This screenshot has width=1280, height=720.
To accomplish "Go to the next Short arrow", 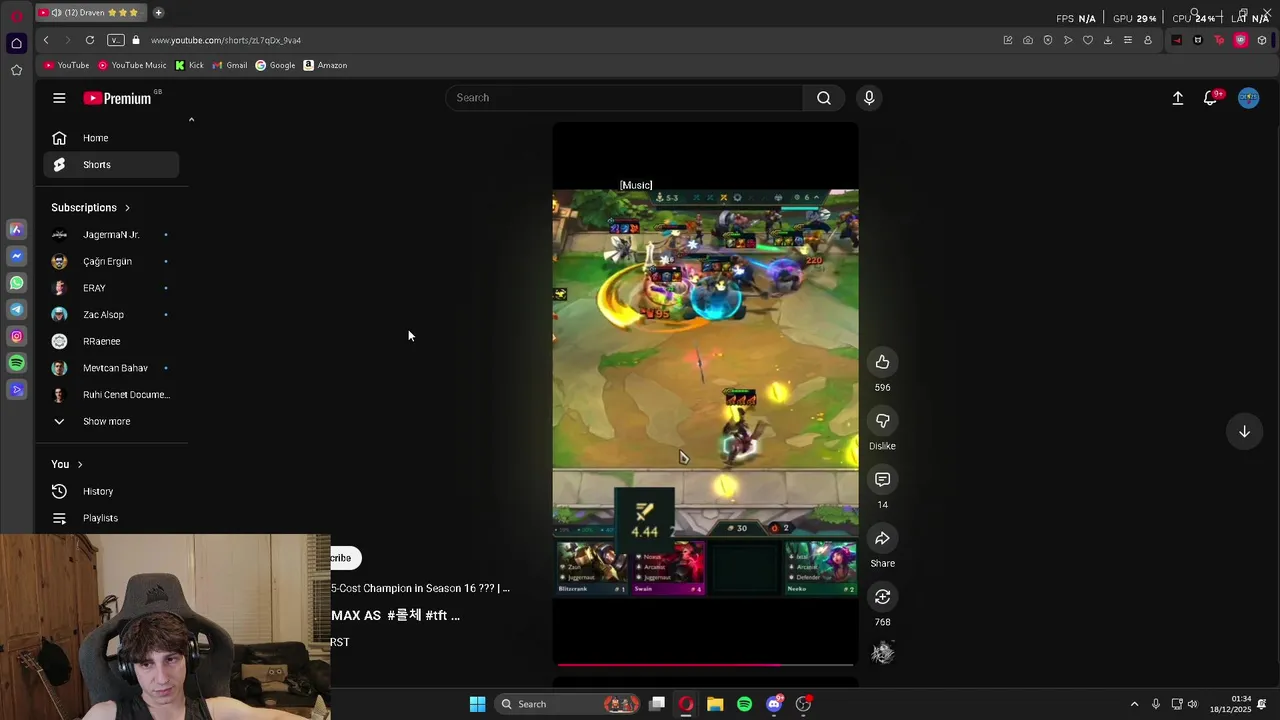I will 1244,431.
